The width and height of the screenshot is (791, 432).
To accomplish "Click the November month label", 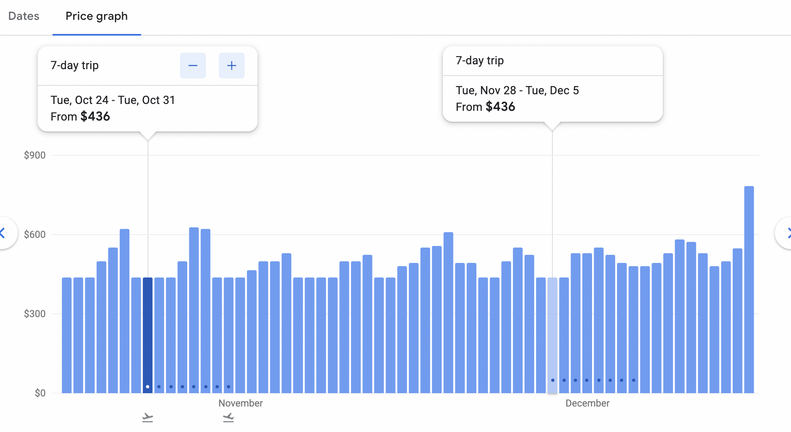I will tap(241, 404).
